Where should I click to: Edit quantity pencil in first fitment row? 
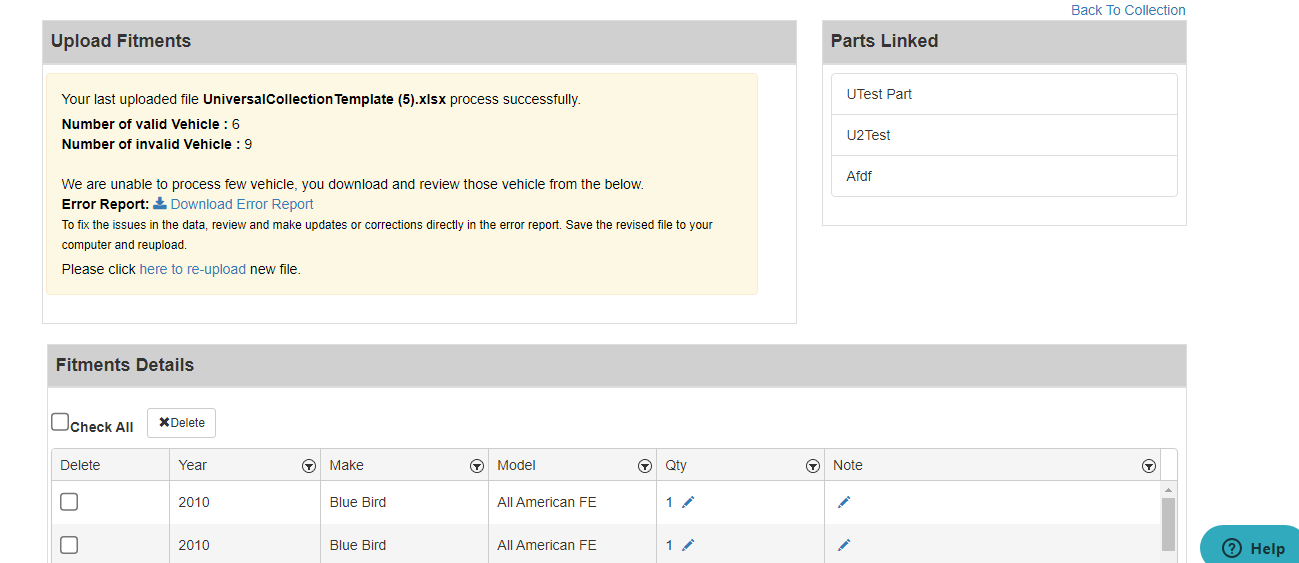coord(688,502)
